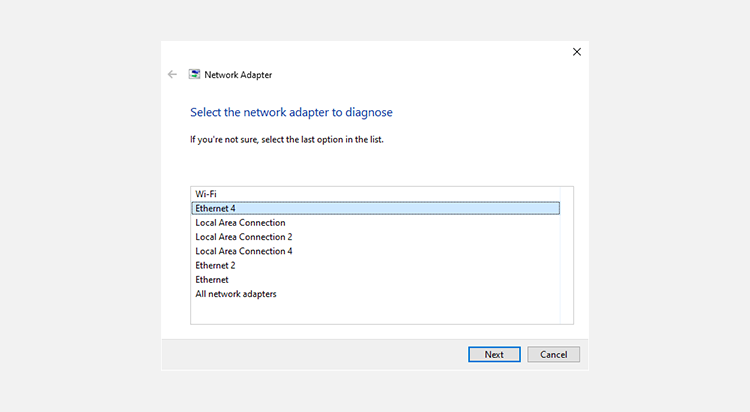The image size is (750, 412).
Task: Click the back arrow in the dialog
Action: tap(172, 74)
